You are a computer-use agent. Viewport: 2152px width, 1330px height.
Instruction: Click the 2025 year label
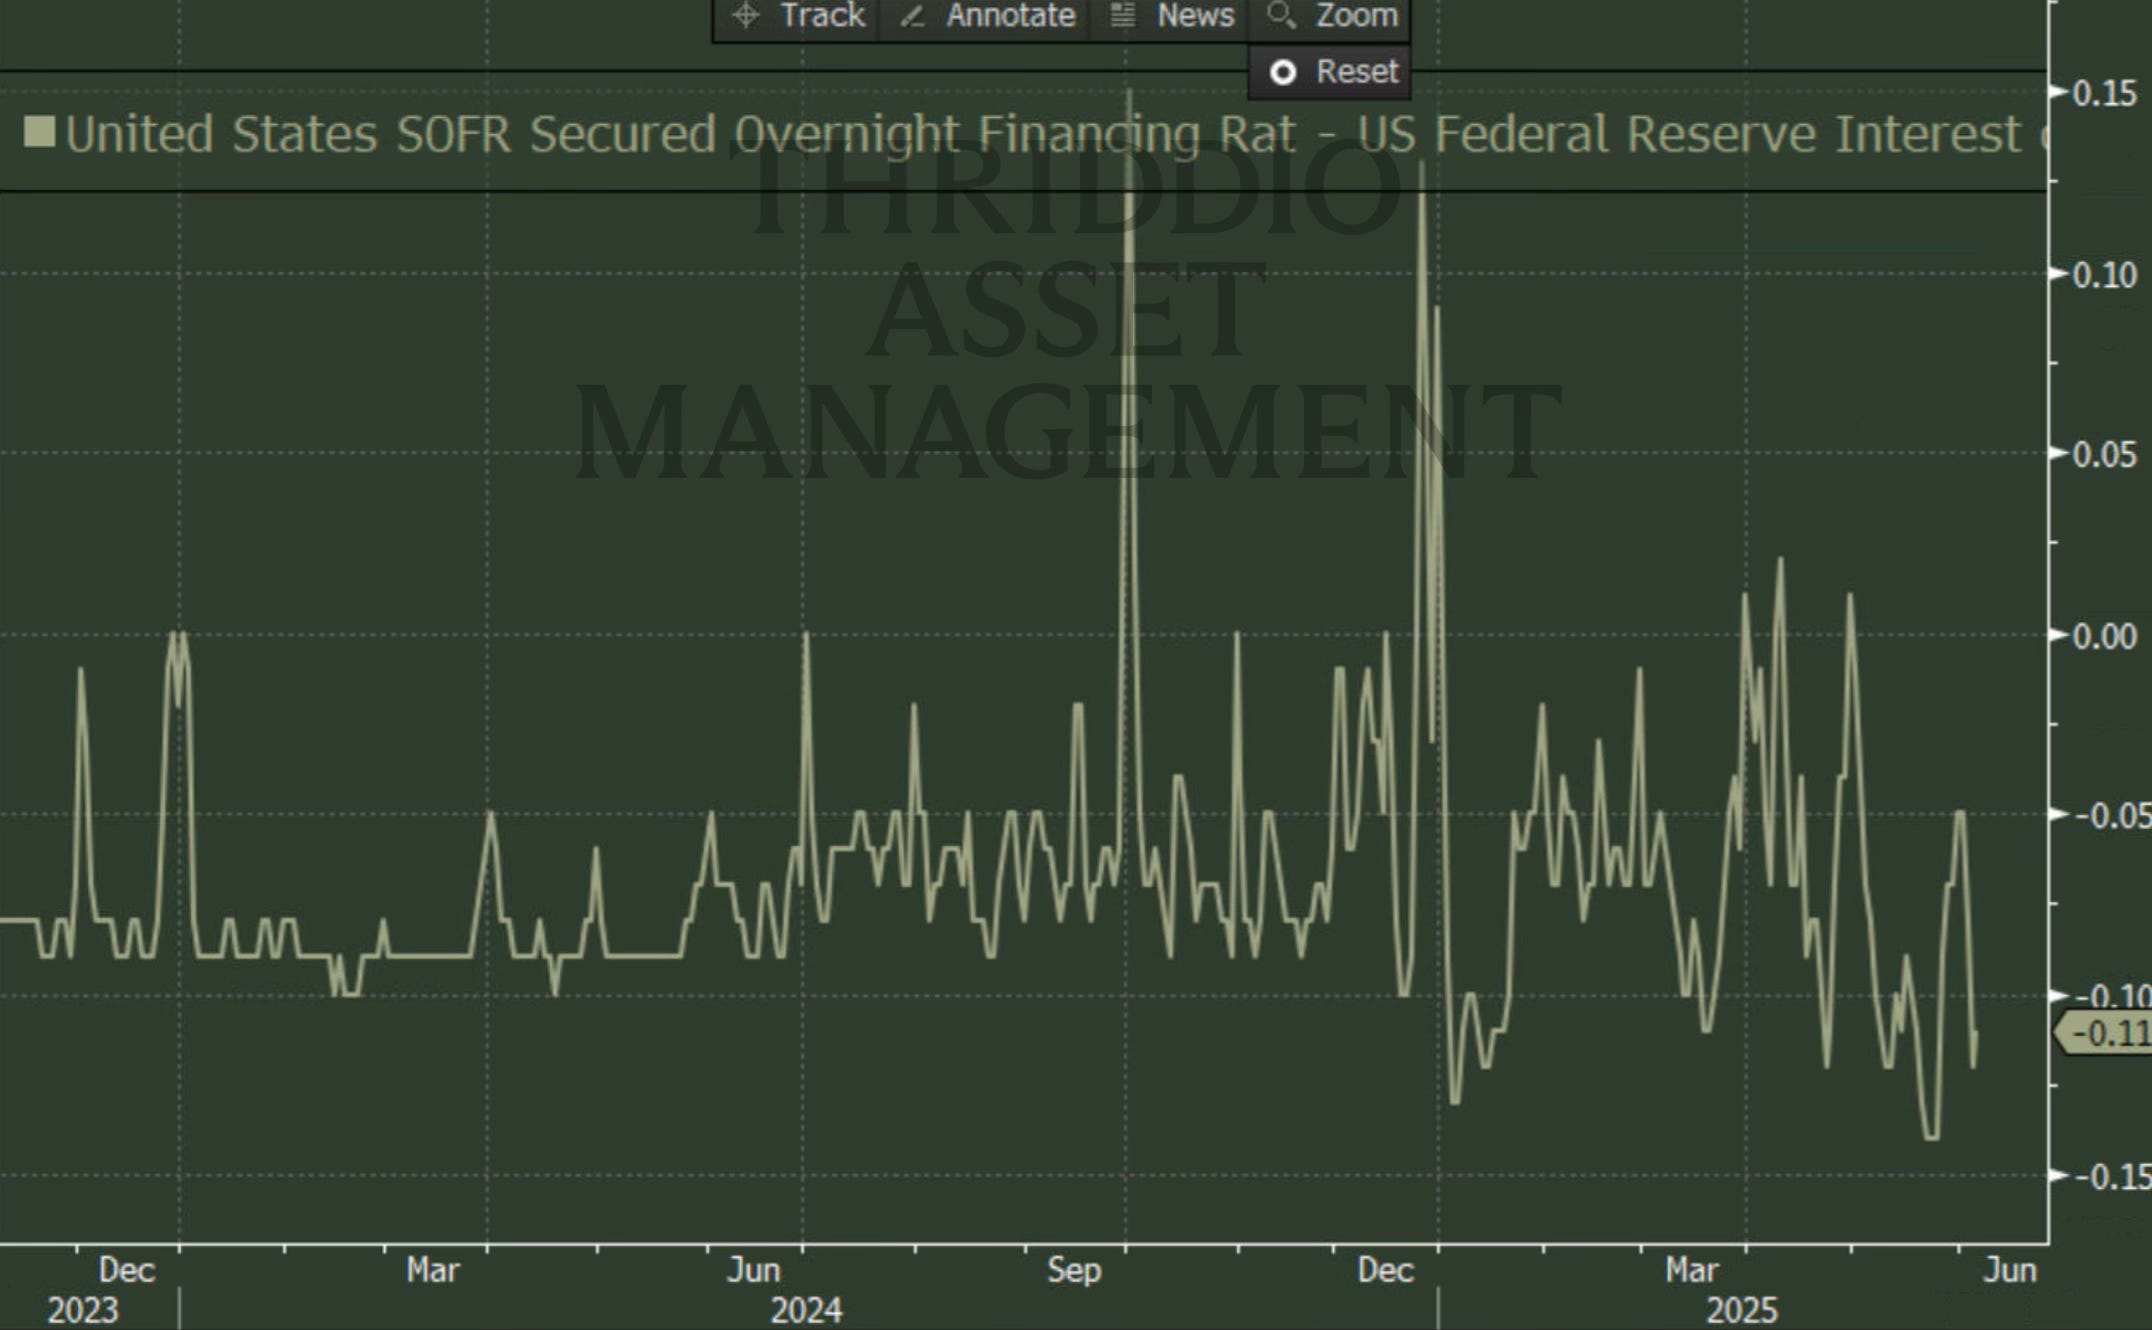click(1742, 1310)
